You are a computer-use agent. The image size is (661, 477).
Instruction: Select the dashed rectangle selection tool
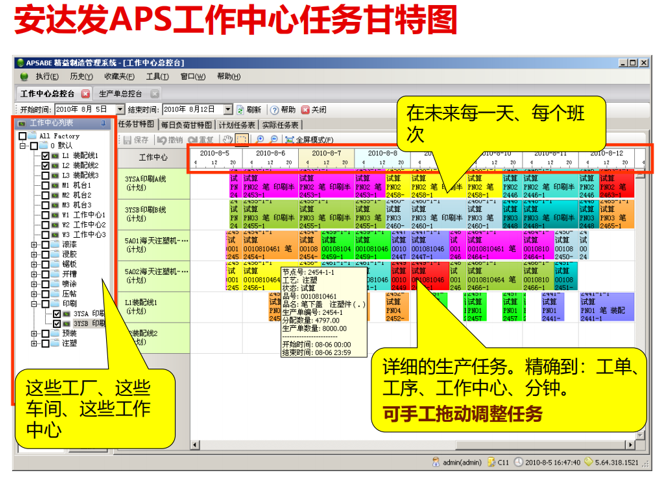[x=242, y=139]
